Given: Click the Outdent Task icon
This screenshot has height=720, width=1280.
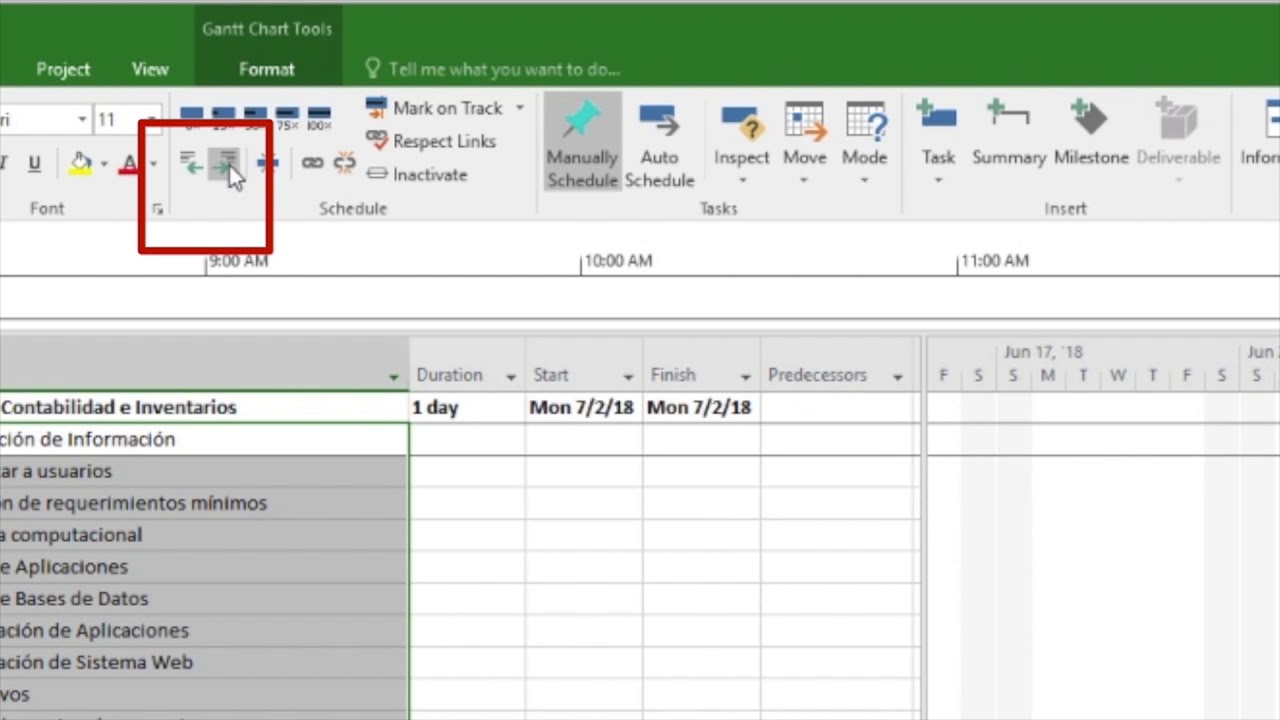Looking at the screenshot, I should (x=190, y=162).
